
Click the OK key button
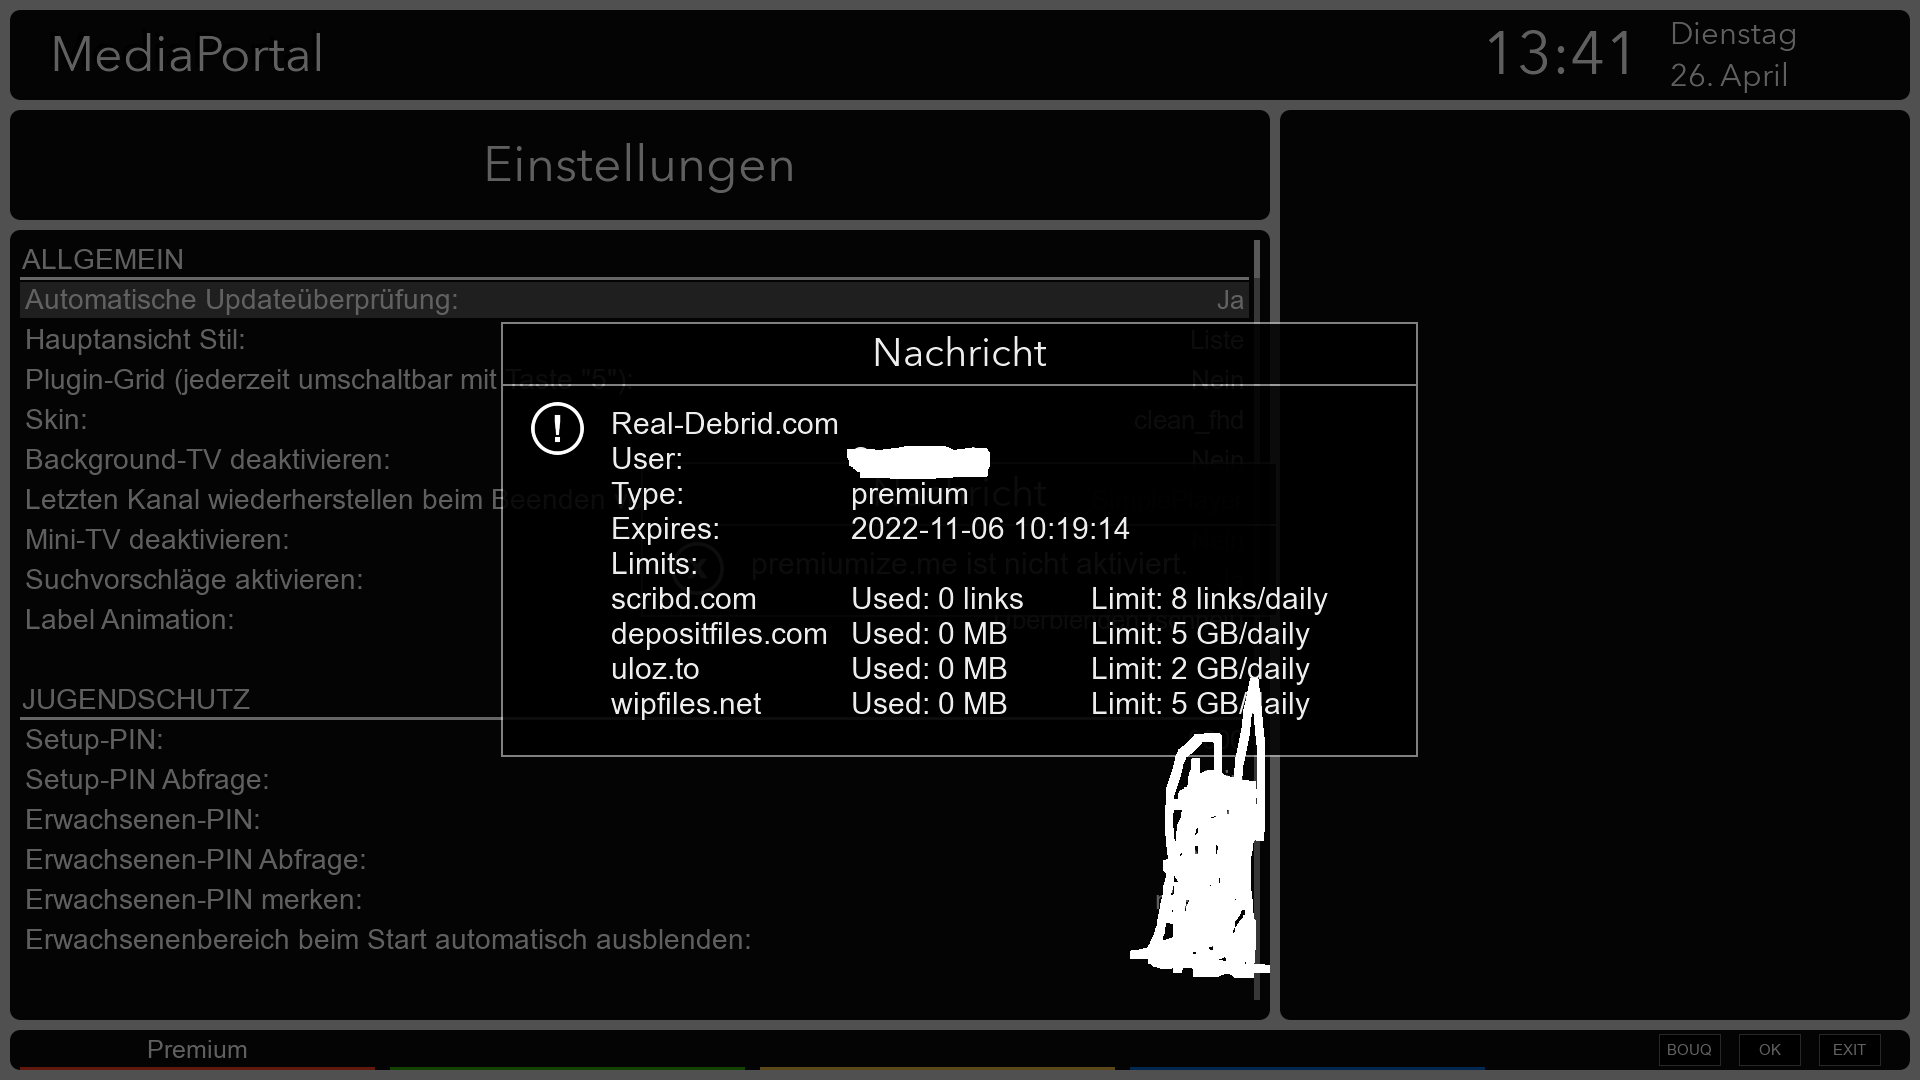pyautogui.click(x=1769, y=1050)
